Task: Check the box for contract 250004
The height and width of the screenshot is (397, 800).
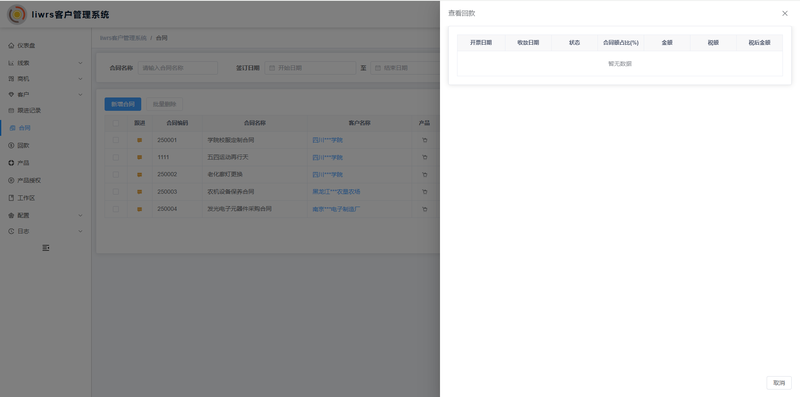Action: [x=116, y=209]
